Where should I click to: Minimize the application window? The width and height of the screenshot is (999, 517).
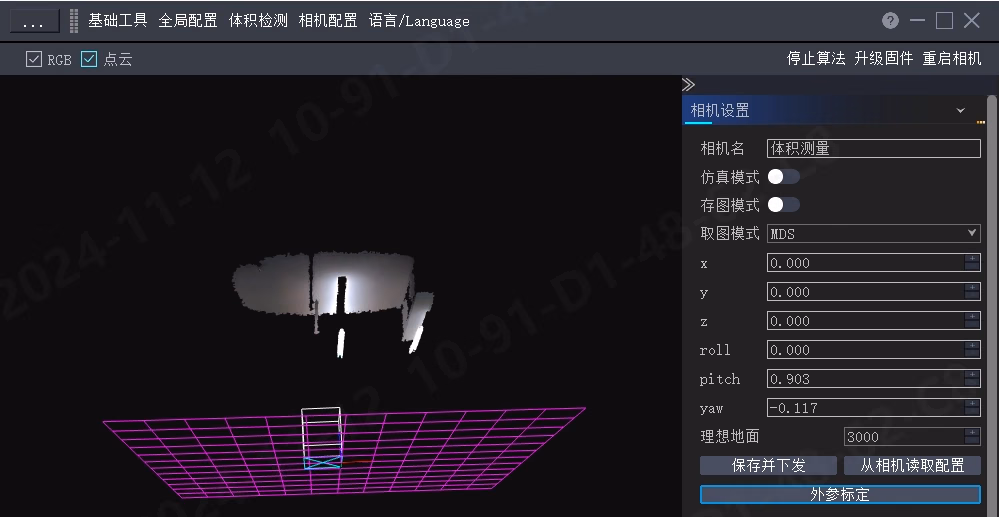pyautogui.click(x=917, y=20)
